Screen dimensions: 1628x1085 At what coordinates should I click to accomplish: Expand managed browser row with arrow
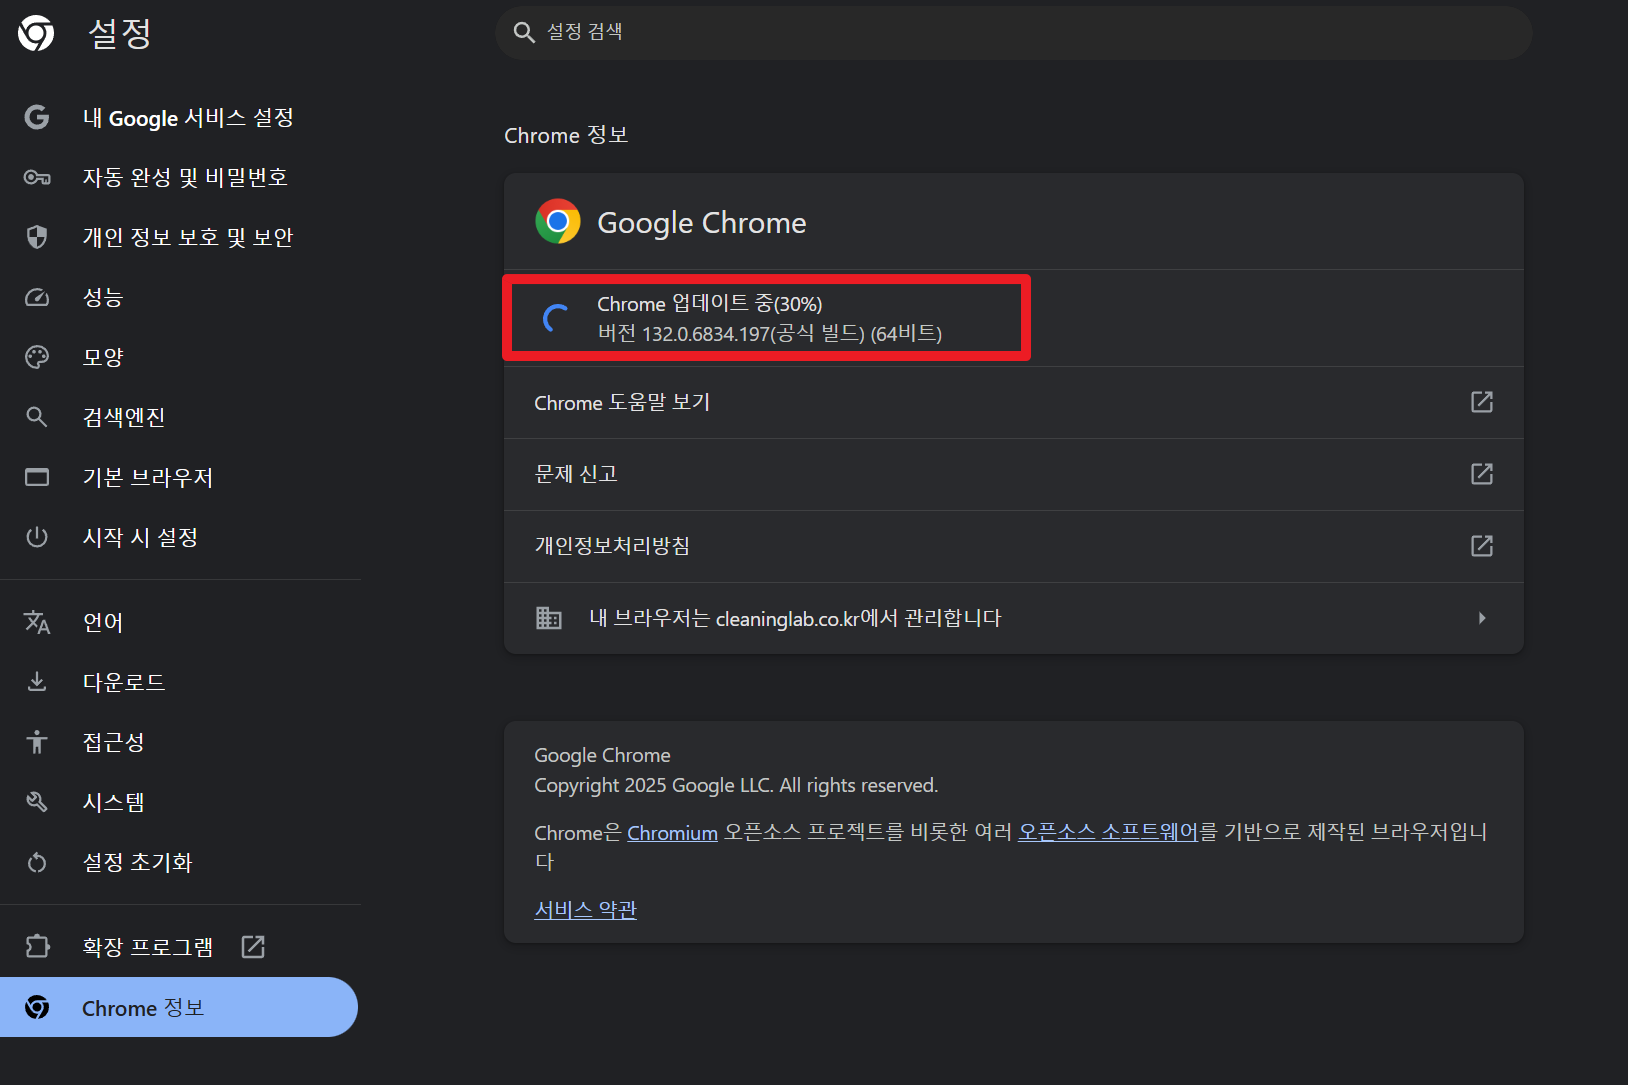1482,618
